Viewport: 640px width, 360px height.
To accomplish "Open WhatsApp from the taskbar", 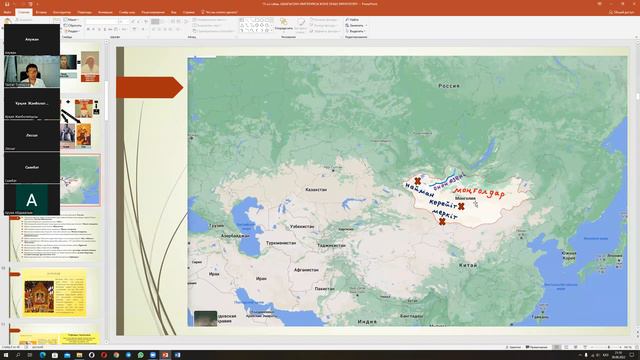I will click(140, 355).
